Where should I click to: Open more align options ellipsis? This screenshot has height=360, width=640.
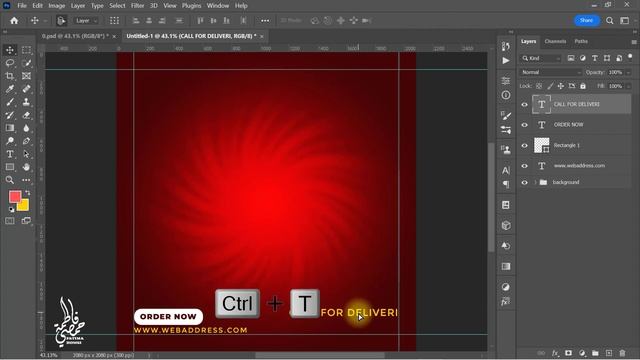point(265,20)
